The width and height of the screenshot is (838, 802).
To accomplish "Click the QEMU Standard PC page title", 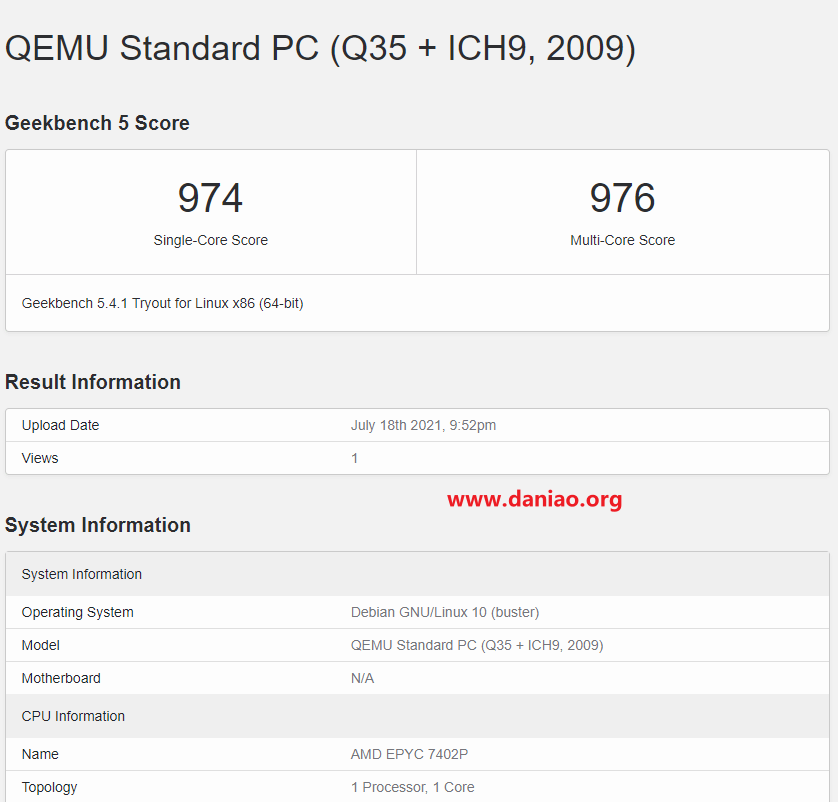I will [x=320, y=49].
